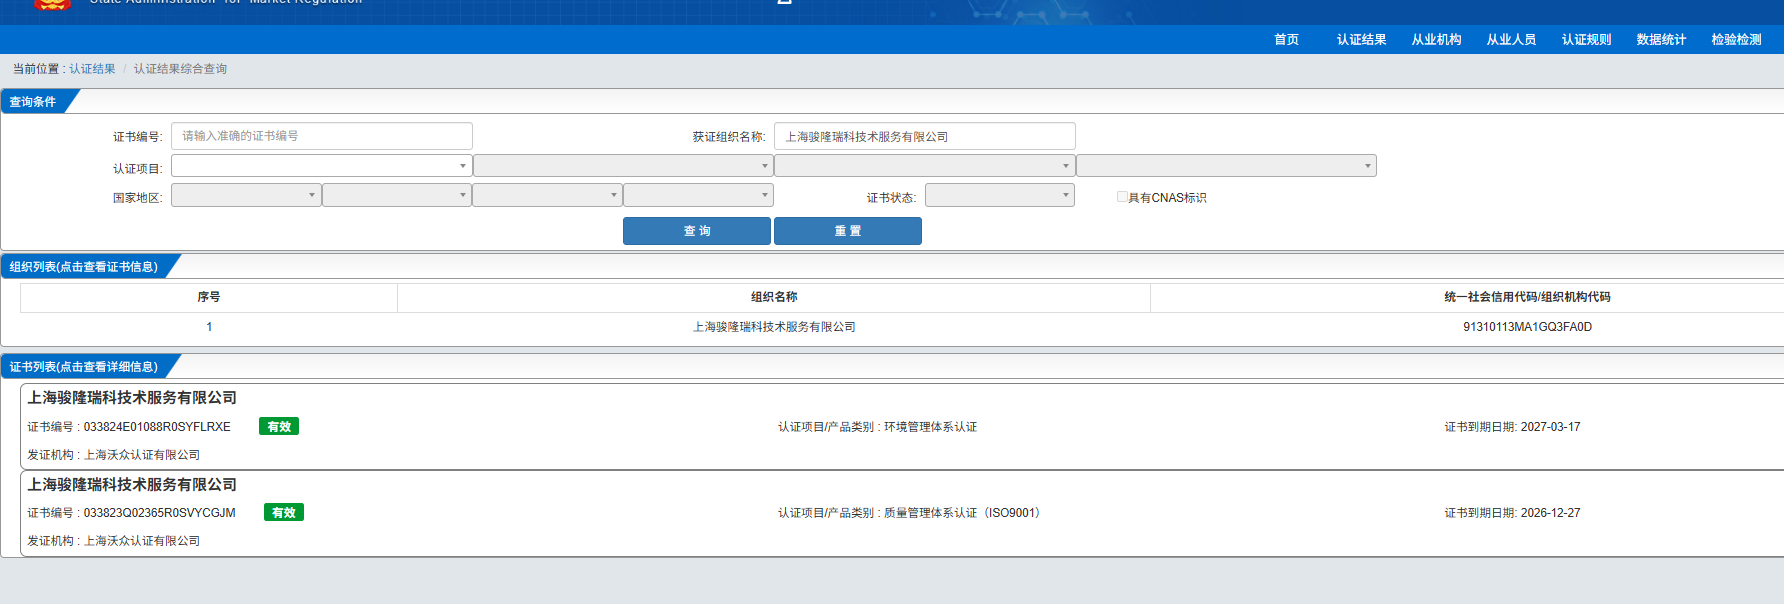Go to 从业机构 in the top menu

(x=1436, y=40)
